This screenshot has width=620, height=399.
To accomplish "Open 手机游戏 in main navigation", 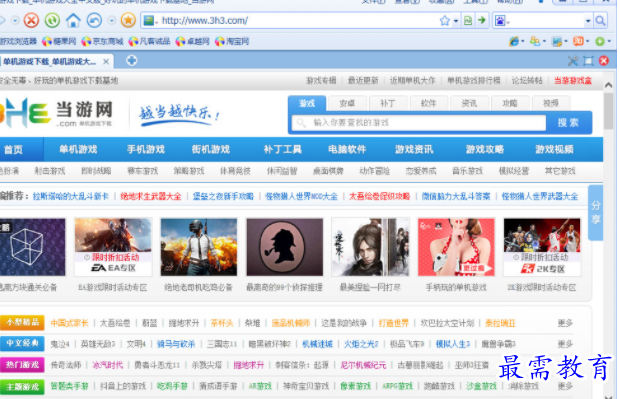I will click(x=146, y=149).
